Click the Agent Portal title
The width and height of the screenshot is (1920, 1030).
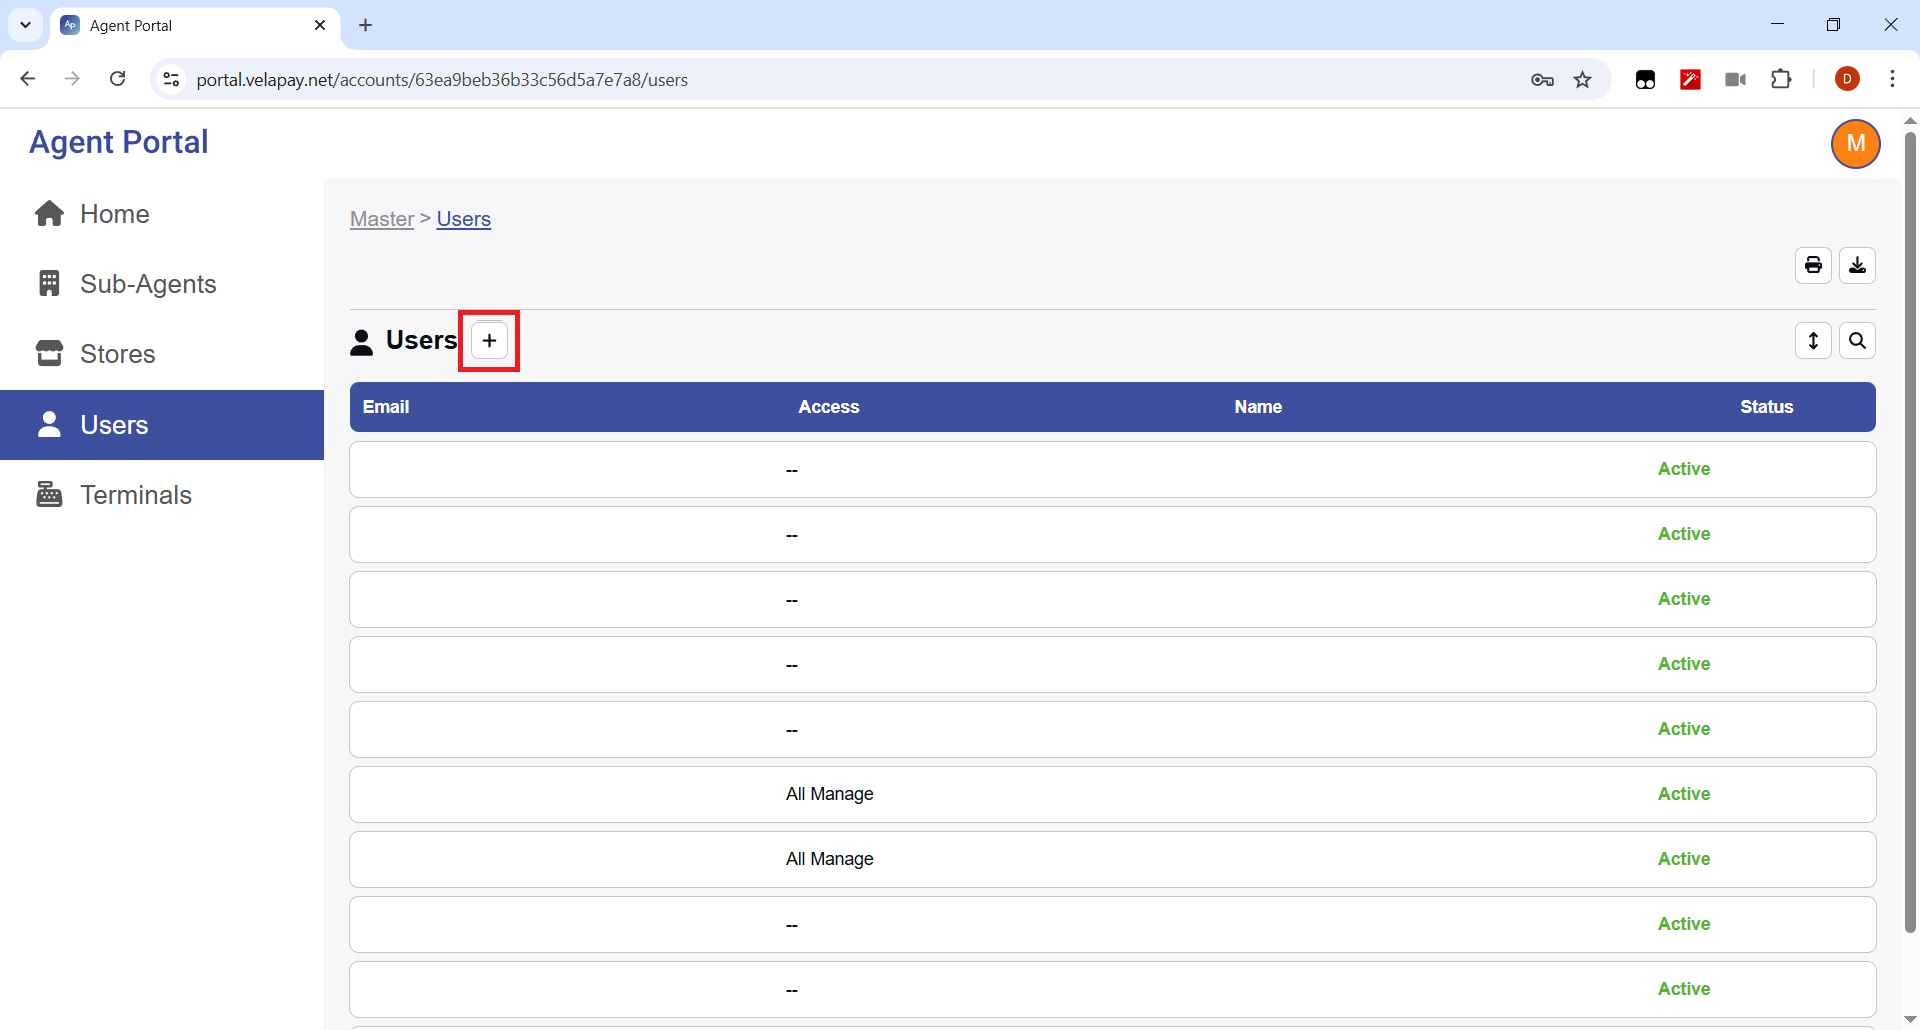[x=119, y=142]
